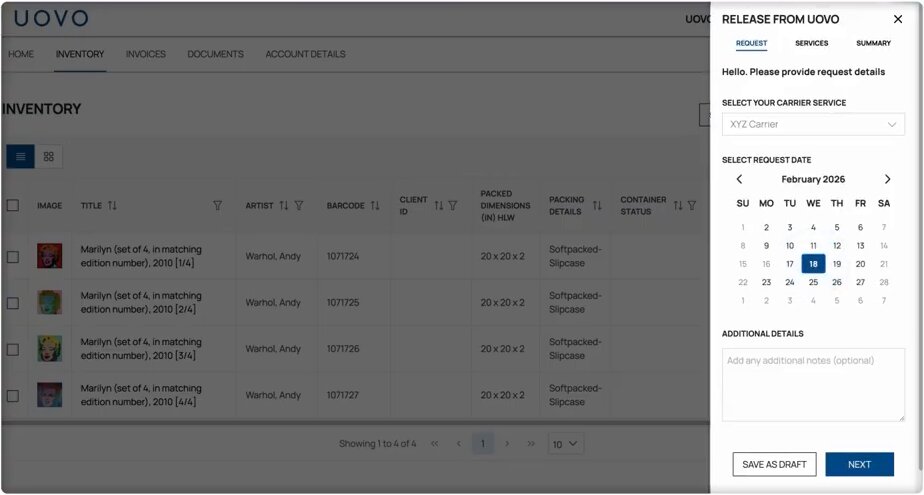
Task: Pick February 27 as request date
Action: click(x=860, y=282)
